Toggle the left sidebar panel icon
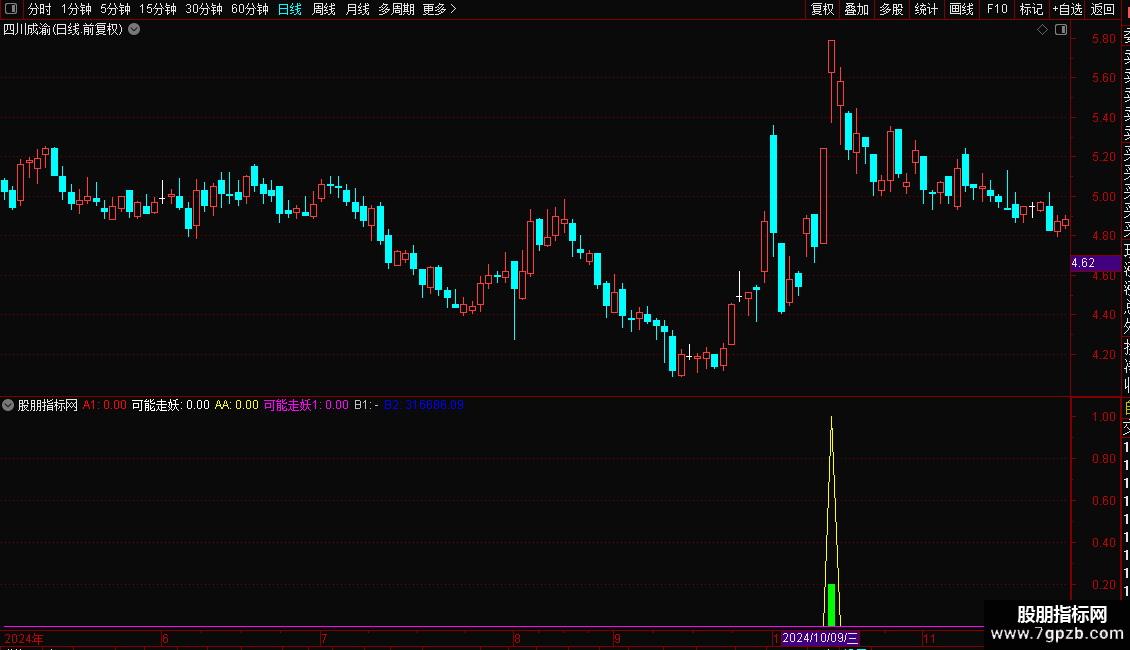 (11, 9)
